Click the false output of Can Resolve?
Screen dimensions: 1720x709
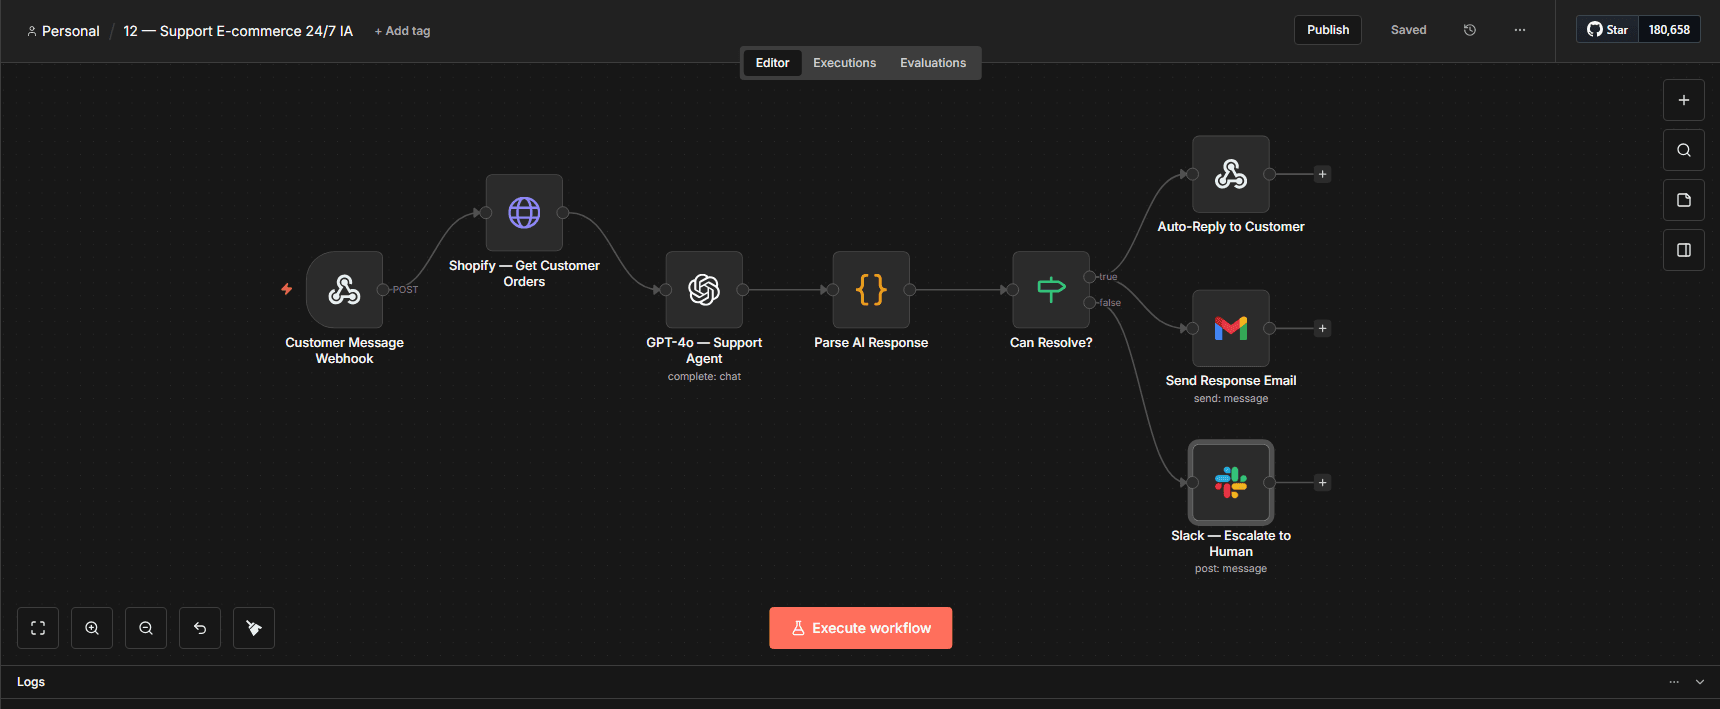tap(1090, 302)
